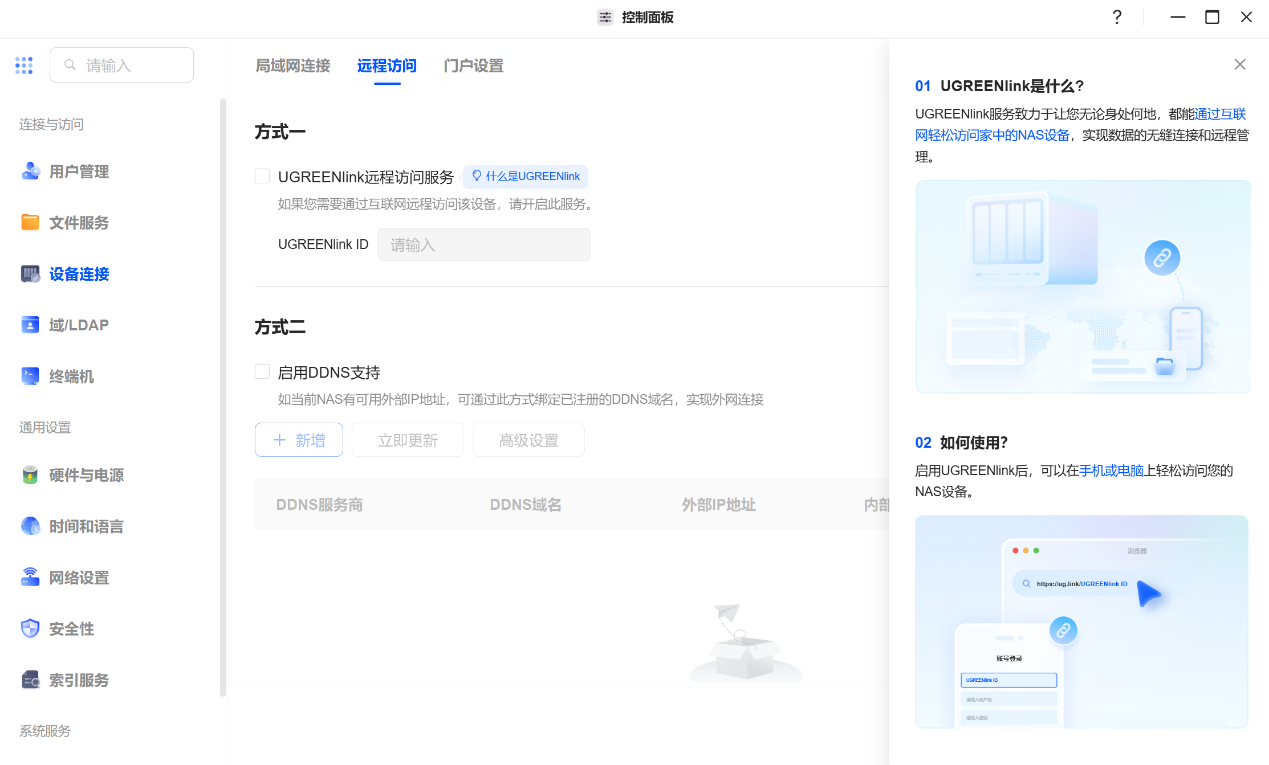This screenshot has height=765, width=1269.
Task: Click the 什么是UGREENlink link button
Action: pyautogui.click(x=525, y=176)
